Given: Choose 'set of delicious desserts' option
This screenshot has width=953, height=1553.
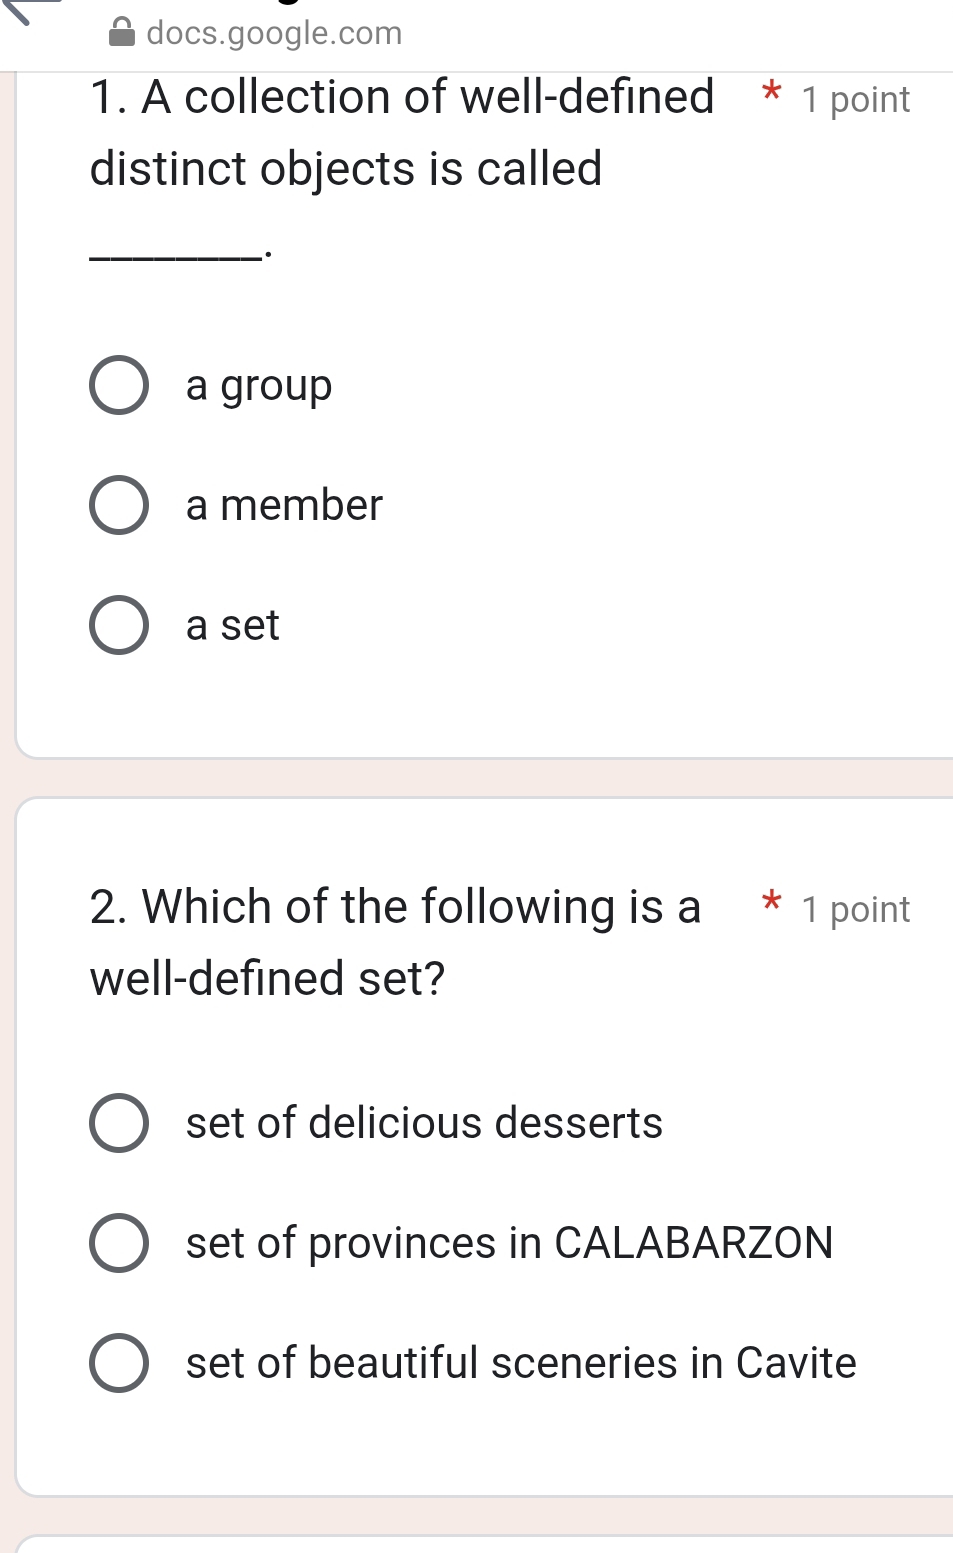Looking at the screenshot, I should pos(118,1123).
